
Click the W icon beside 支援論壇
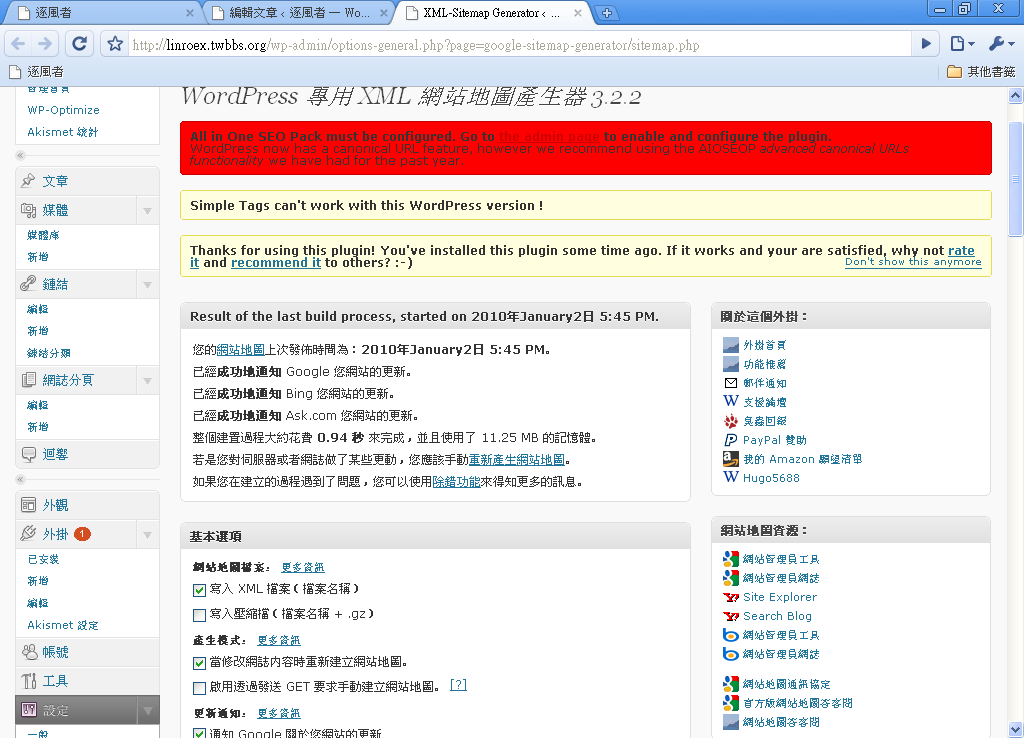[731, 402]
